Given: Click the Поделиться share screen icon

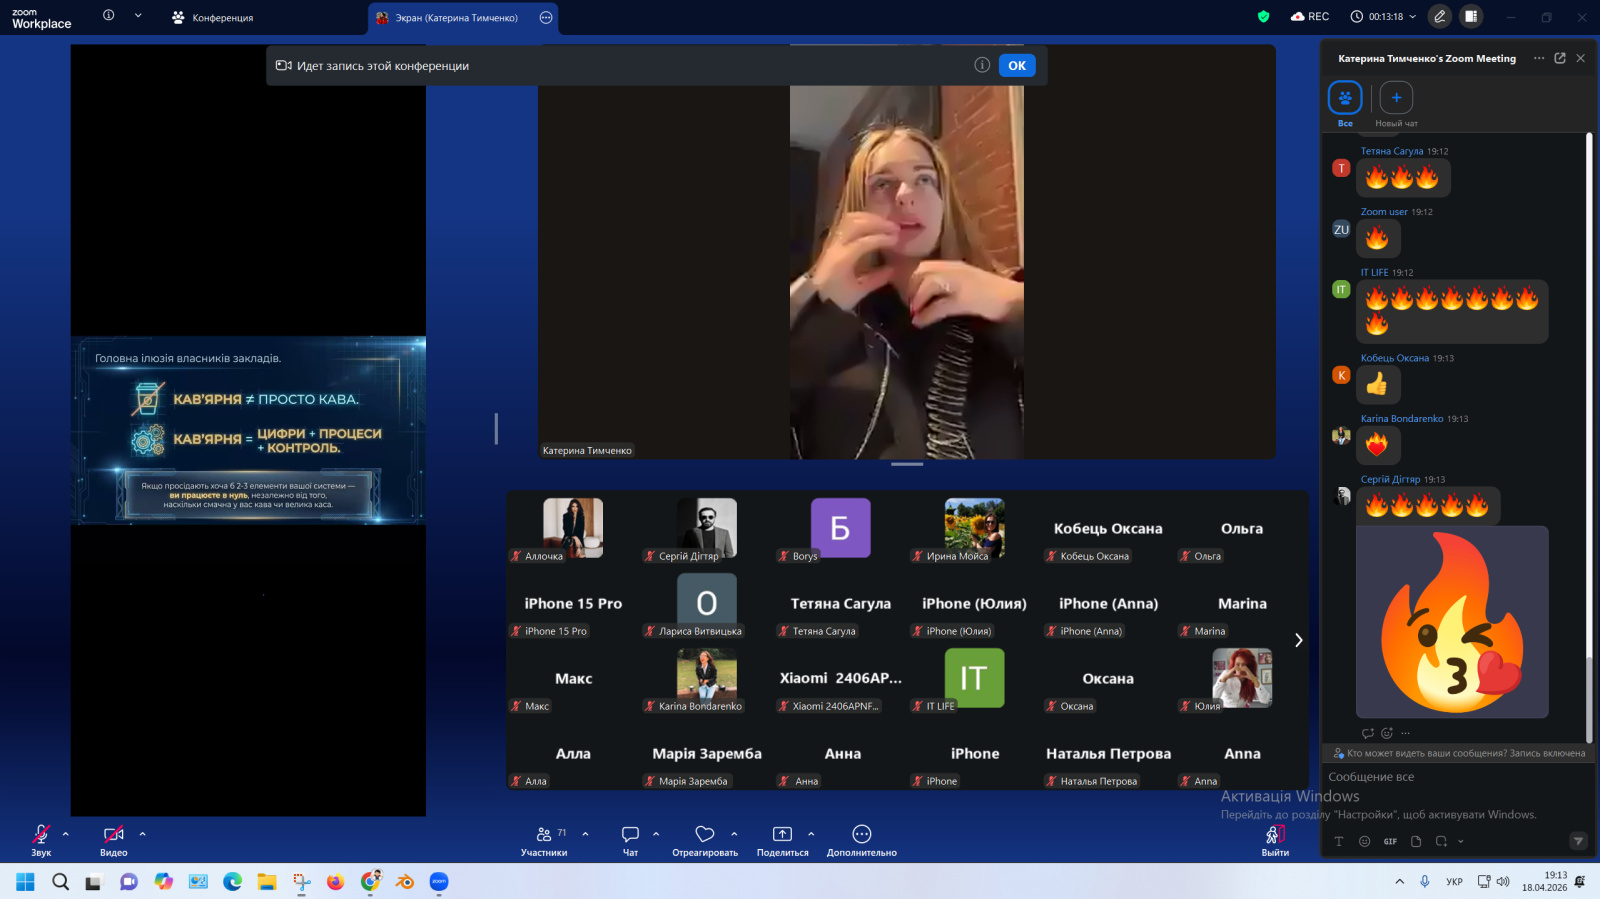Looking at the screenshot, I should (x=782, y=835).
